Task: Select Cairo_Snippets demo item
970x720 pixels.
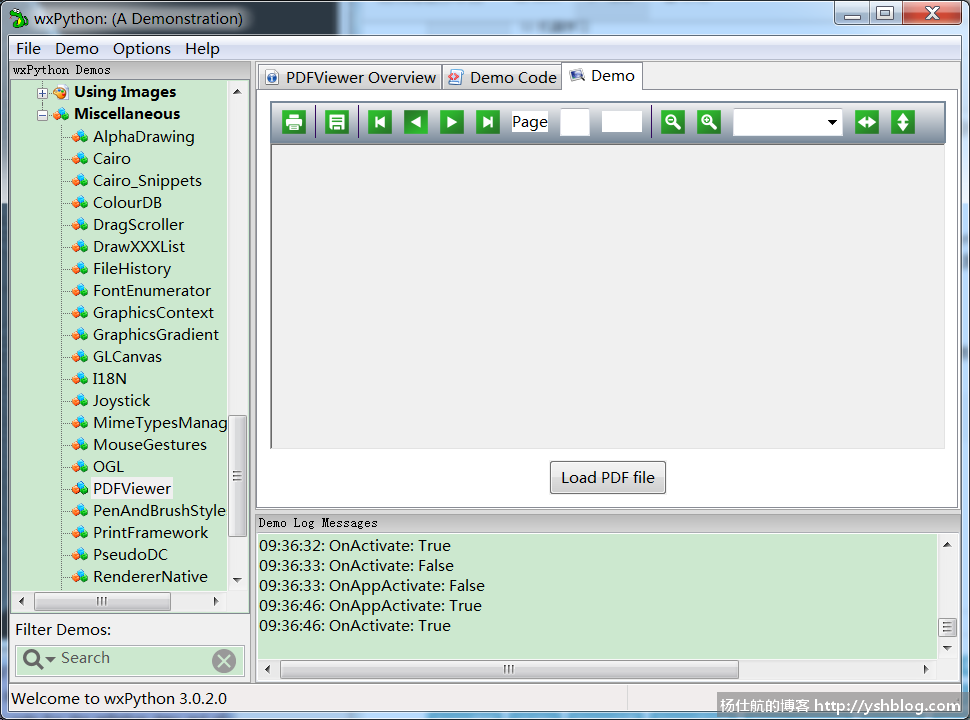Action: pyautogui.click(x=147, y=181)
